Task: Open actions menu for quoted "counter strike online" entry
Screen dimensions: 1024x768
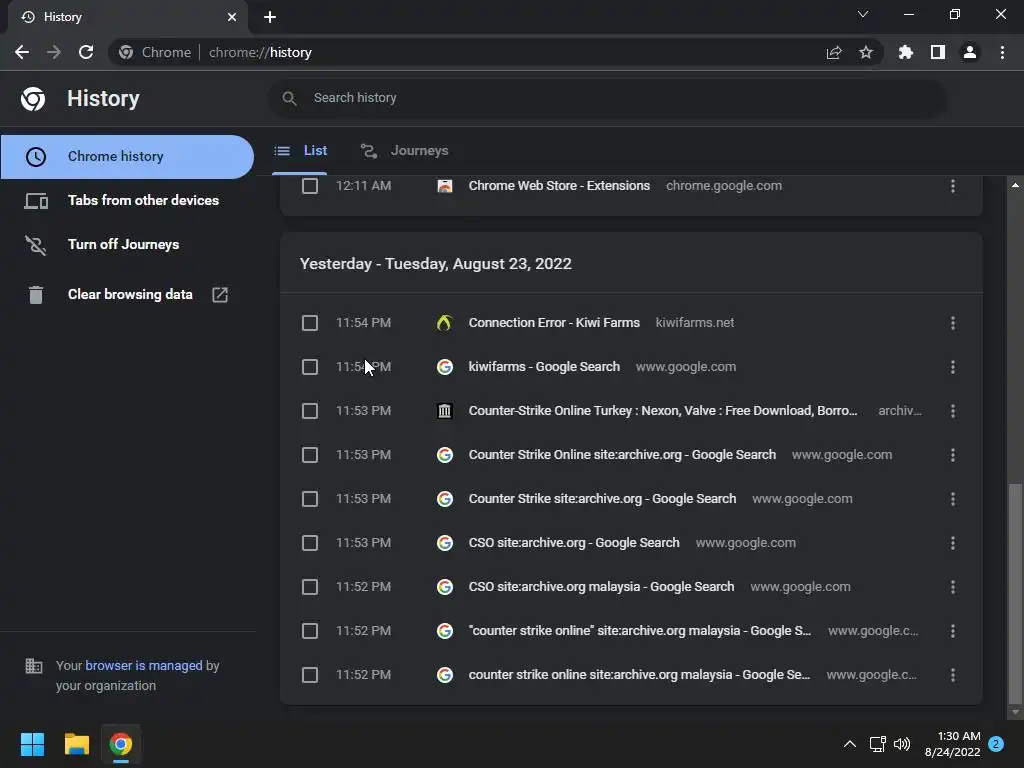Action: (x=953, y=631)
